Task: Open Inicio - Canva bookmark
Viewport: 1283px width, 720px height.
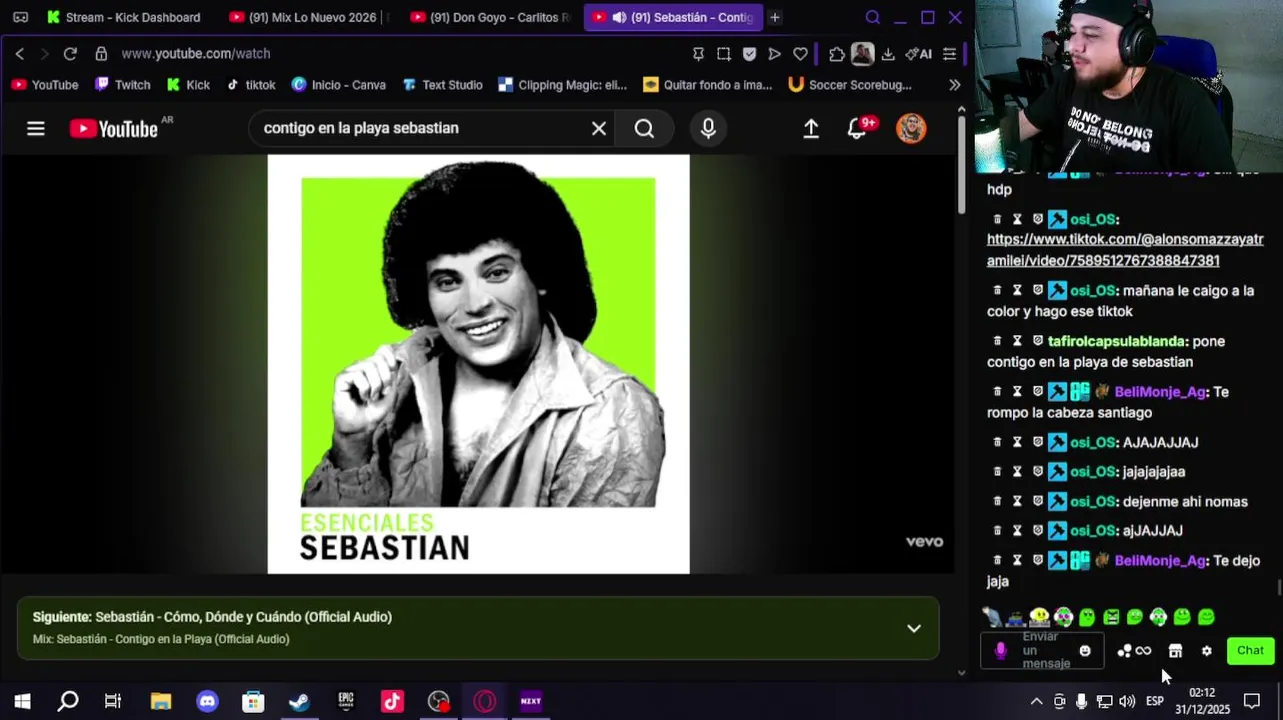Action: tap(339, 85)
